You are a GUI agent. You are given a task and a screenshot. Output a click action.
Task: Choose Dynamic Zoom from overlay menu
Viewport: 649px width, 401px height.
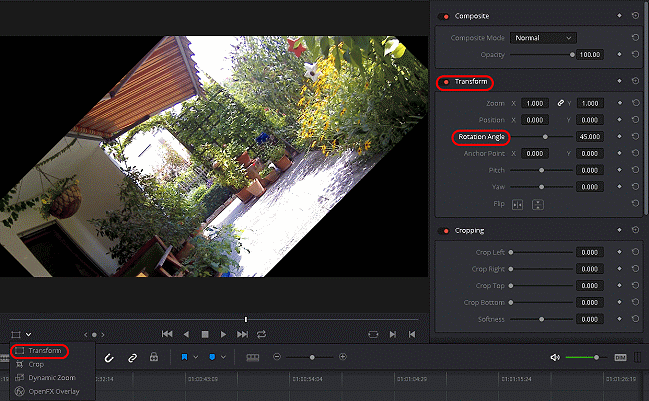[x=52, y=377]
